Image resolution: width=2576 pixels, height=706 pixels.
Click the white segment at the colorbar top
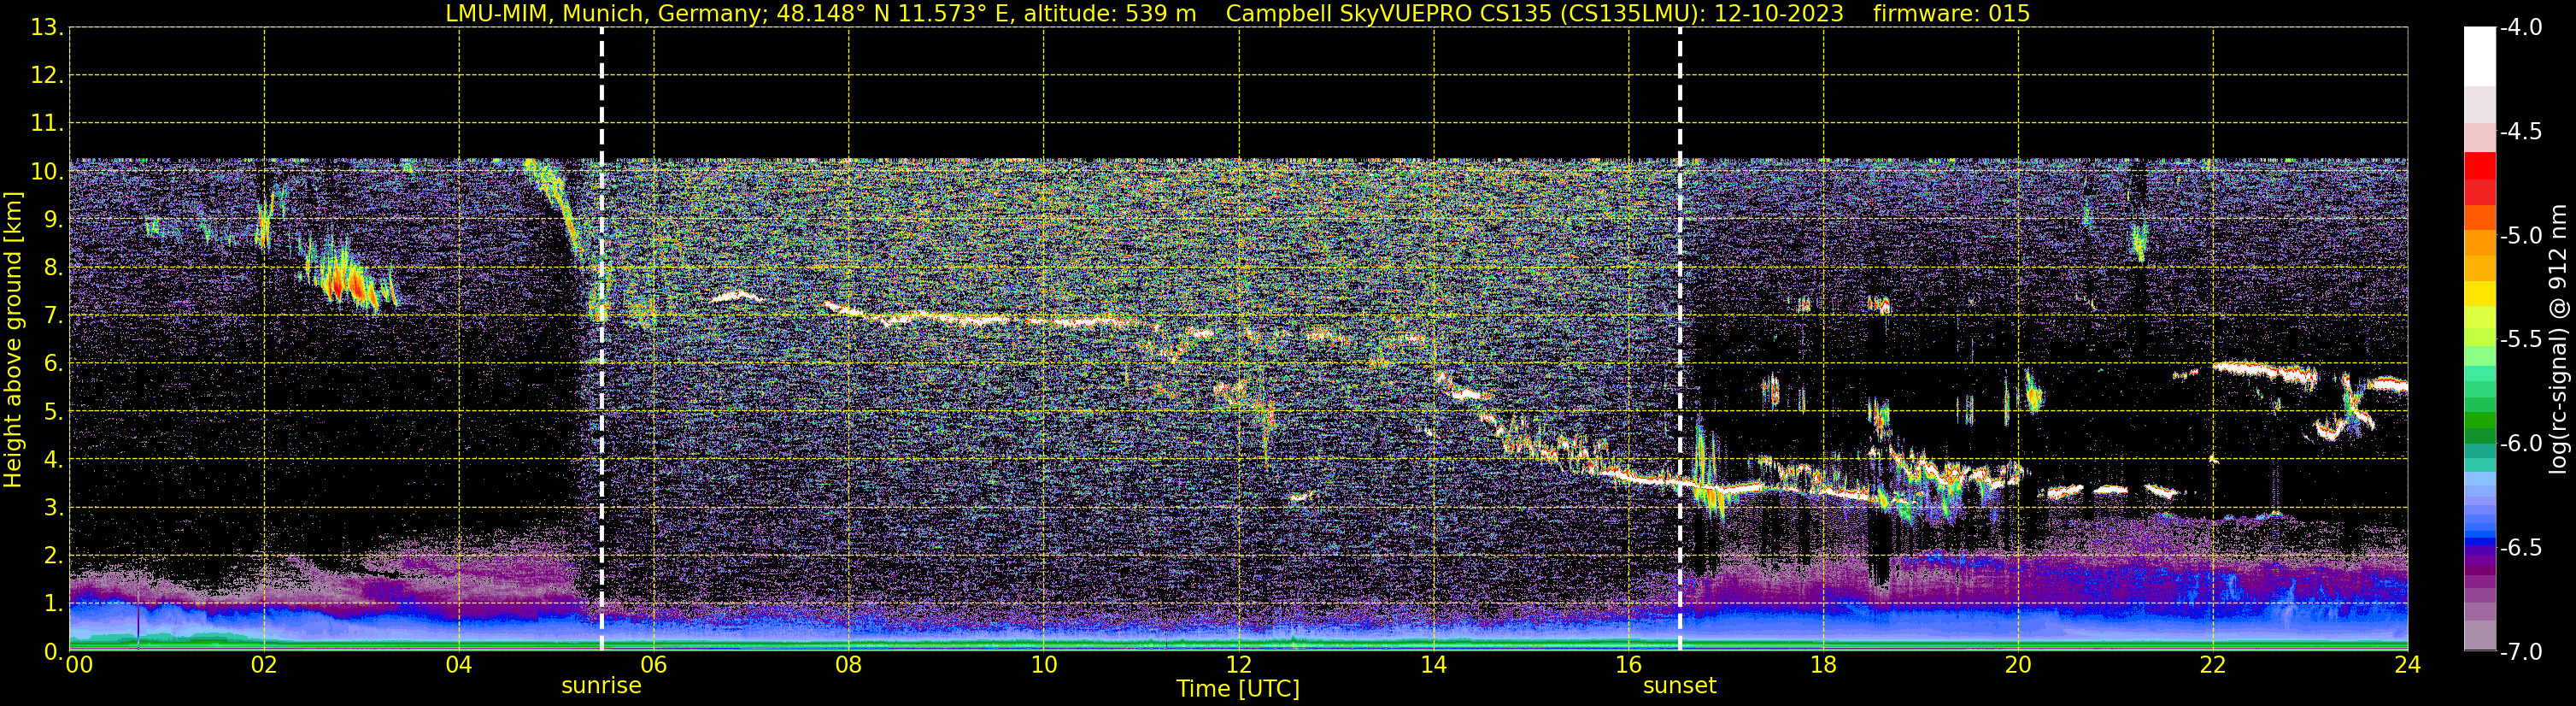[x=2480, y=57]
